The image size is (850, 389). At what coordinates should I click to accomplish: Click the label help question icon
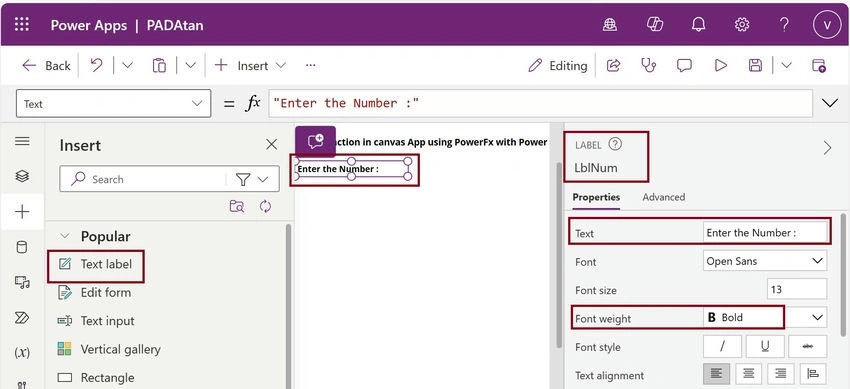(615, 144)
